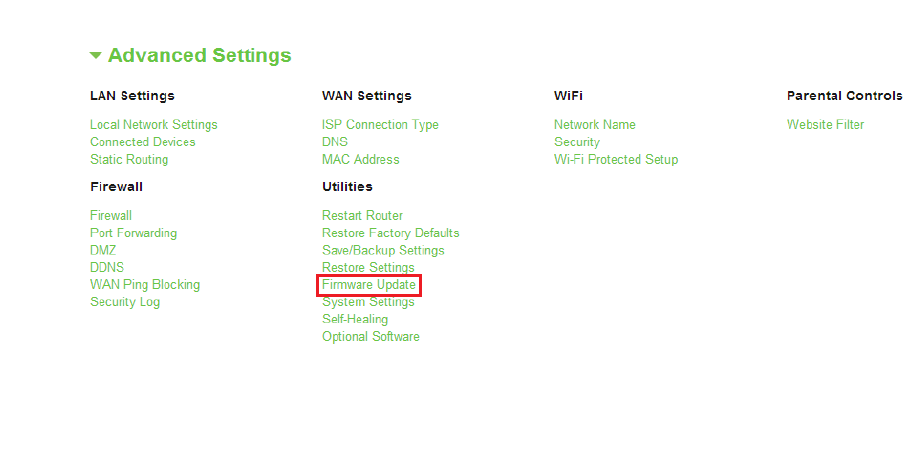Select ISP Connection Type
This screenshot has height=462, width=919.
(x=380, y=125)
